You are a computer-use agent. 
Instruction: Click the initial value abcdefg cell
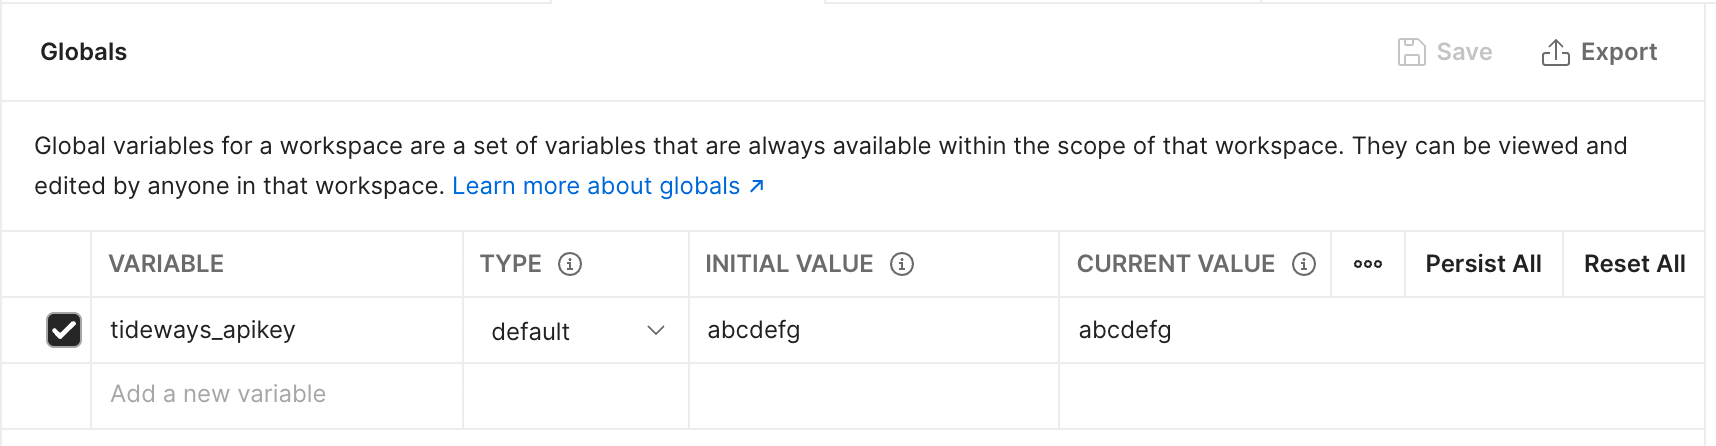874,330
